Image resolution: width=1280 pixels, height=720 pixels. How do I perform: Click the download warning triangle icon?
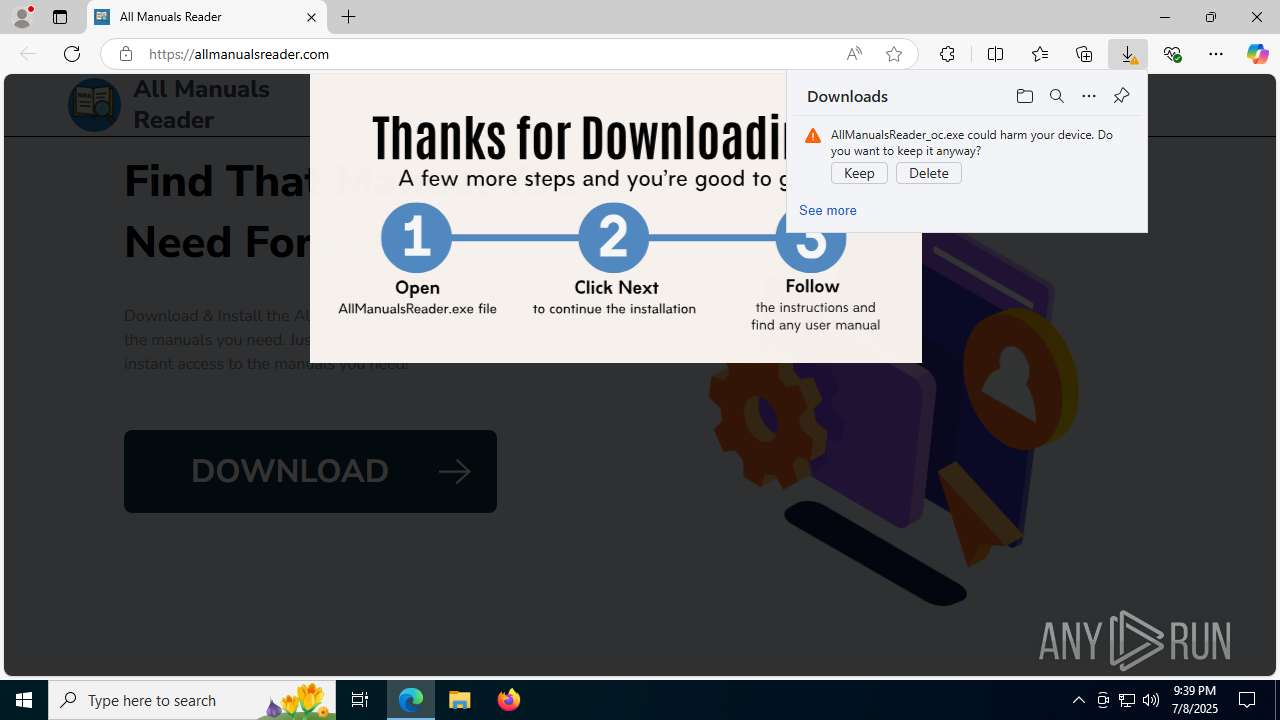point(813,136)
